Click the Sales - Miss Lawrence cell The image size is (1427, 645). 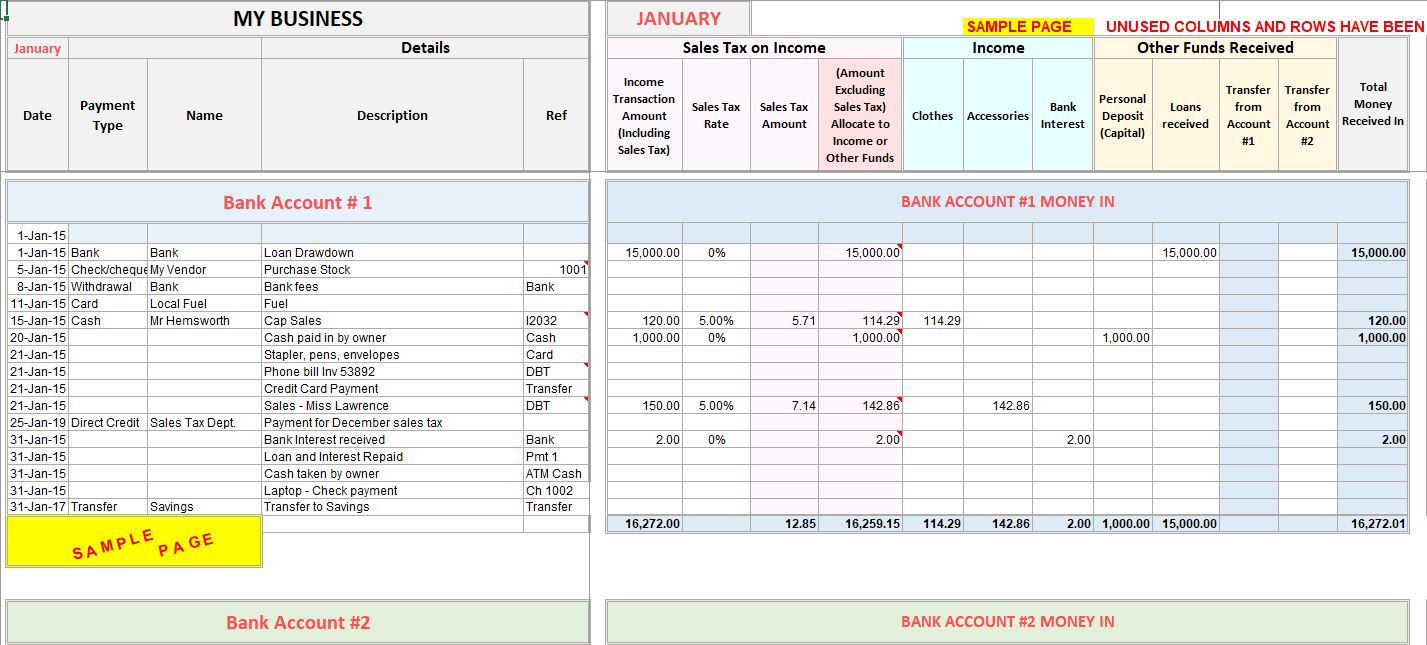click(x=392, y=406)
